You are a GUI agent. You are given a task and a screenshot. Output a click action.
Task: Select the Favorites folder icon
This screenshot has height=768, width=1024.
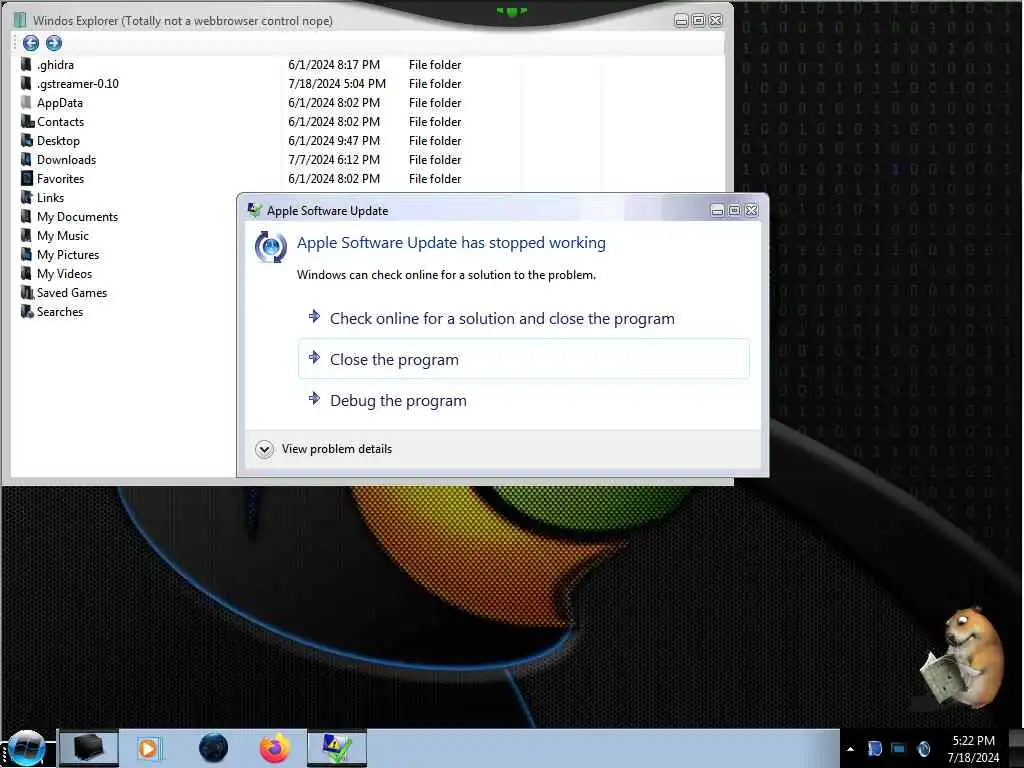(x=27, y=178)
